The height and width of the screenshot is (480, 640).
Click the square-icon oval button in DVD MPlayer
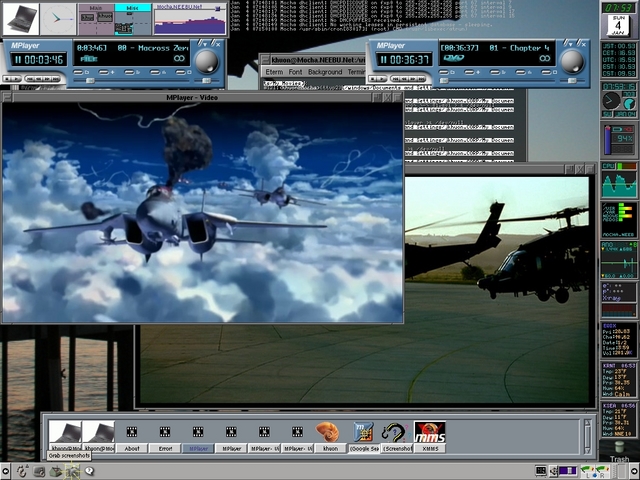547,72
